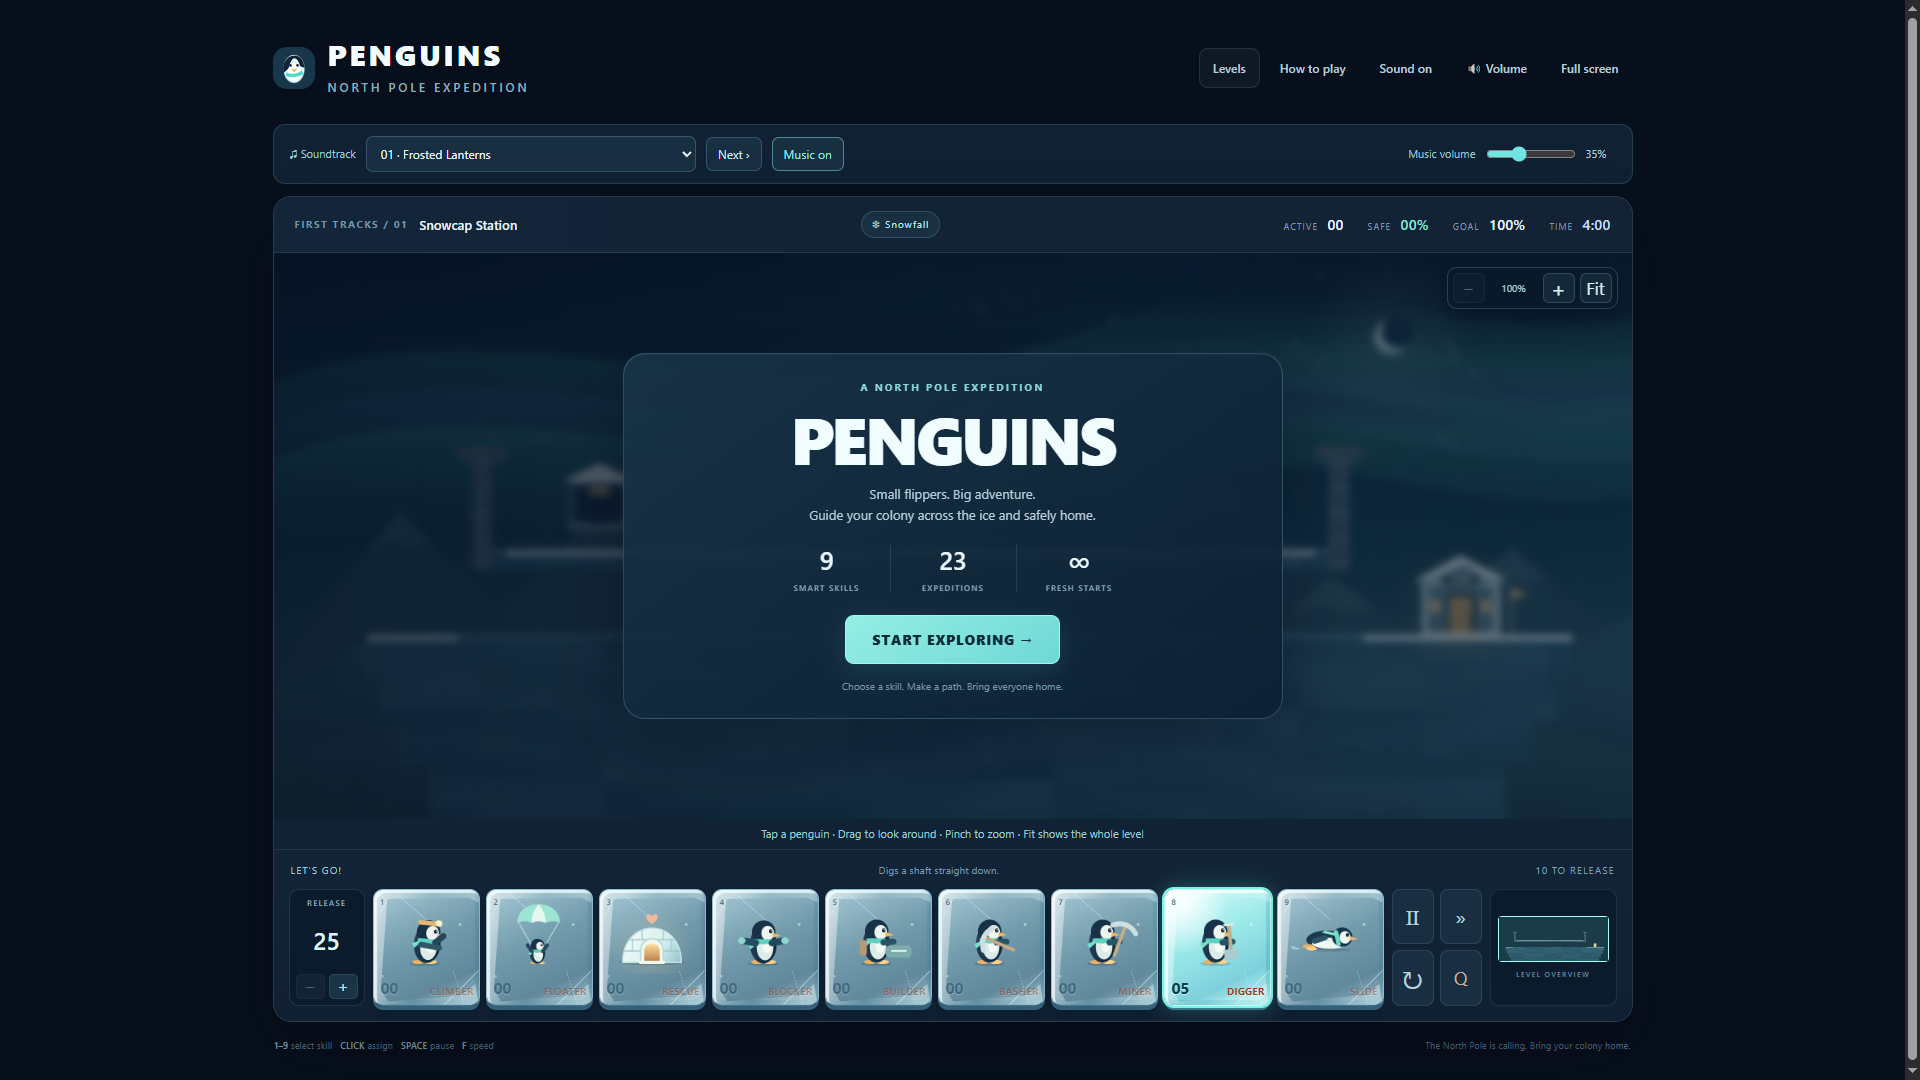This screenshot has width=1920, height=1080.
Task: Select the Builder skill card
Action: click(x=878, y=948)
